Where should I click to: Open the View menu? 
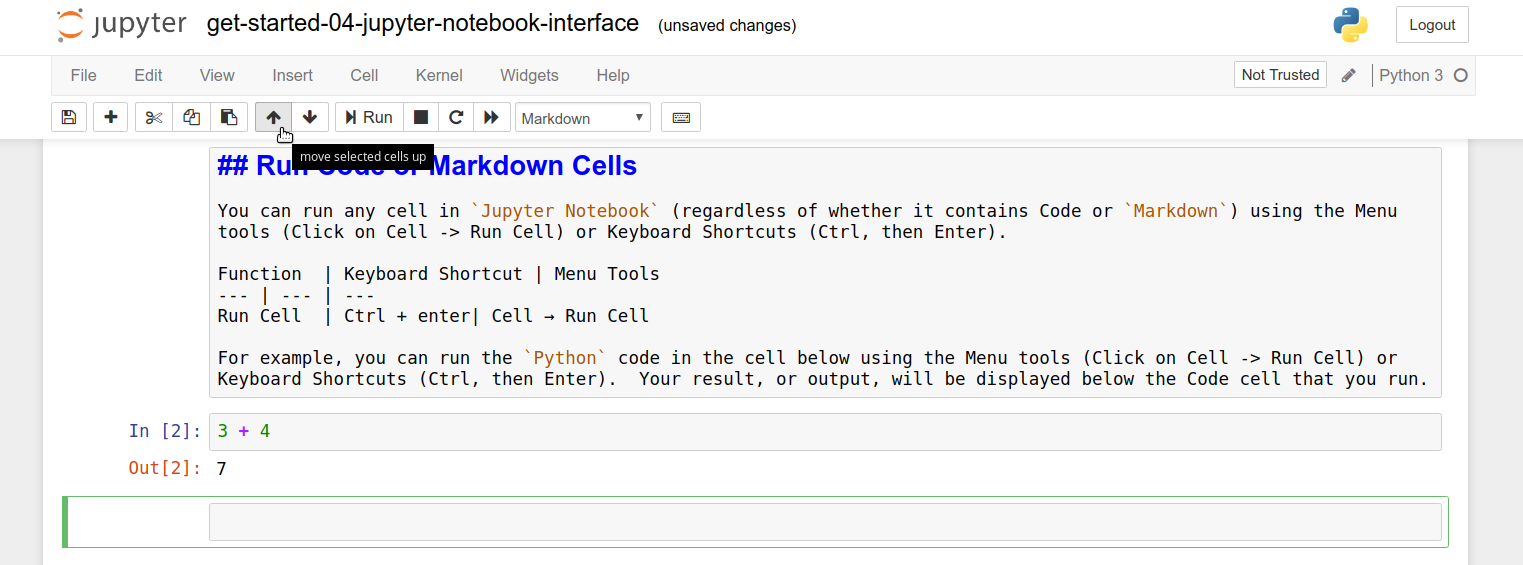217,75
